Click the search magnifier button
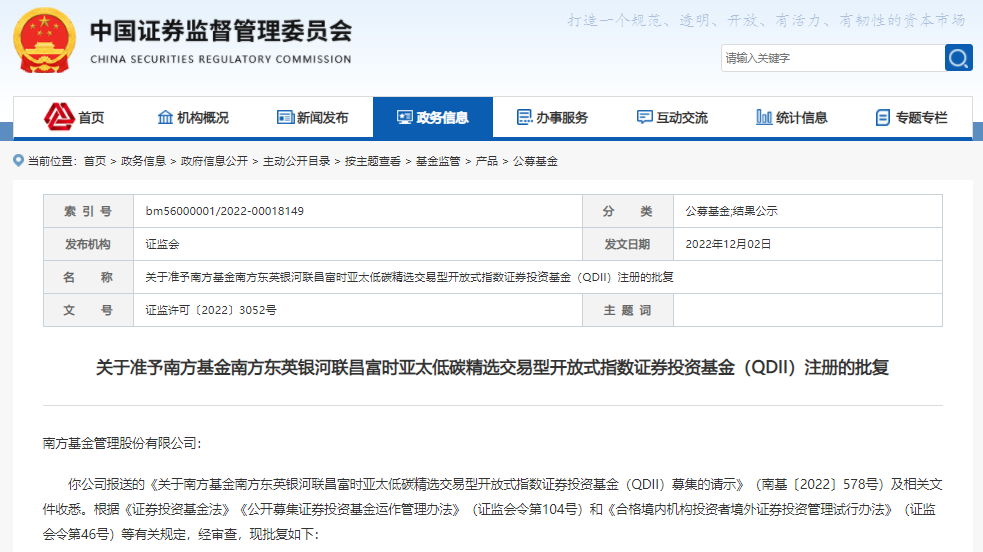Image resolution: width=983 pixels, height=552 pixels. (x=959, y=58)
